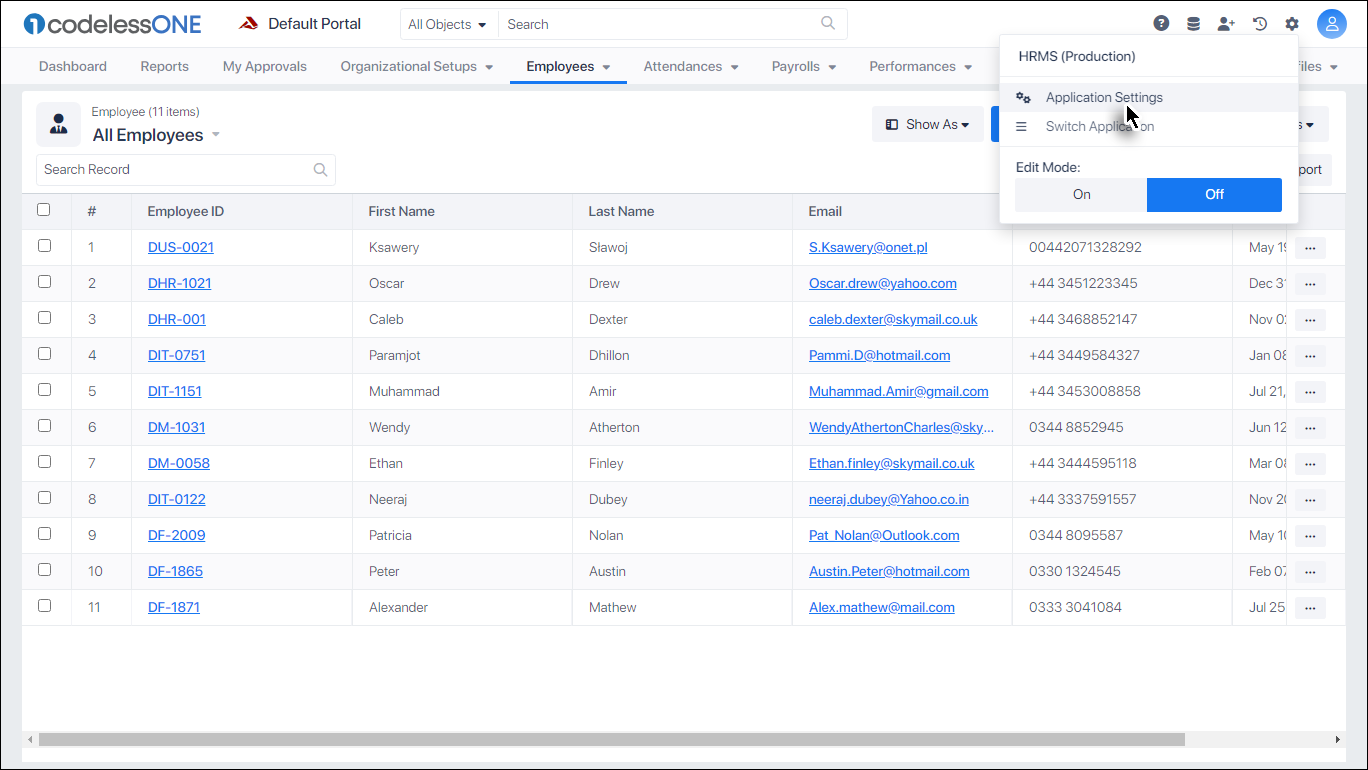Image resolution: width=1368 pixels, height=770 pixels.
Task: Focus the Search Record field
Action: [186, 170]
